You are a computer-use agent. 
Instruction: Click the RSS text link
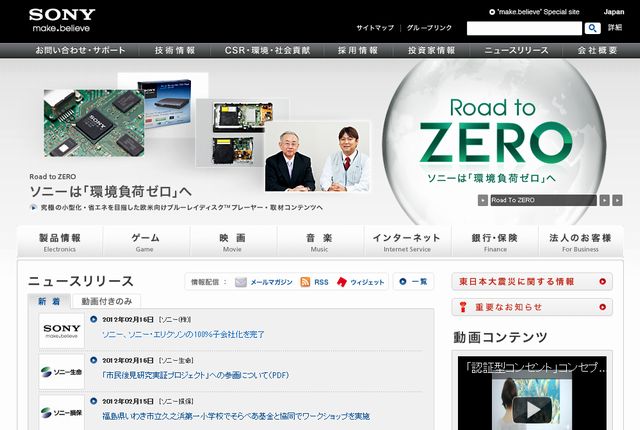321,282
